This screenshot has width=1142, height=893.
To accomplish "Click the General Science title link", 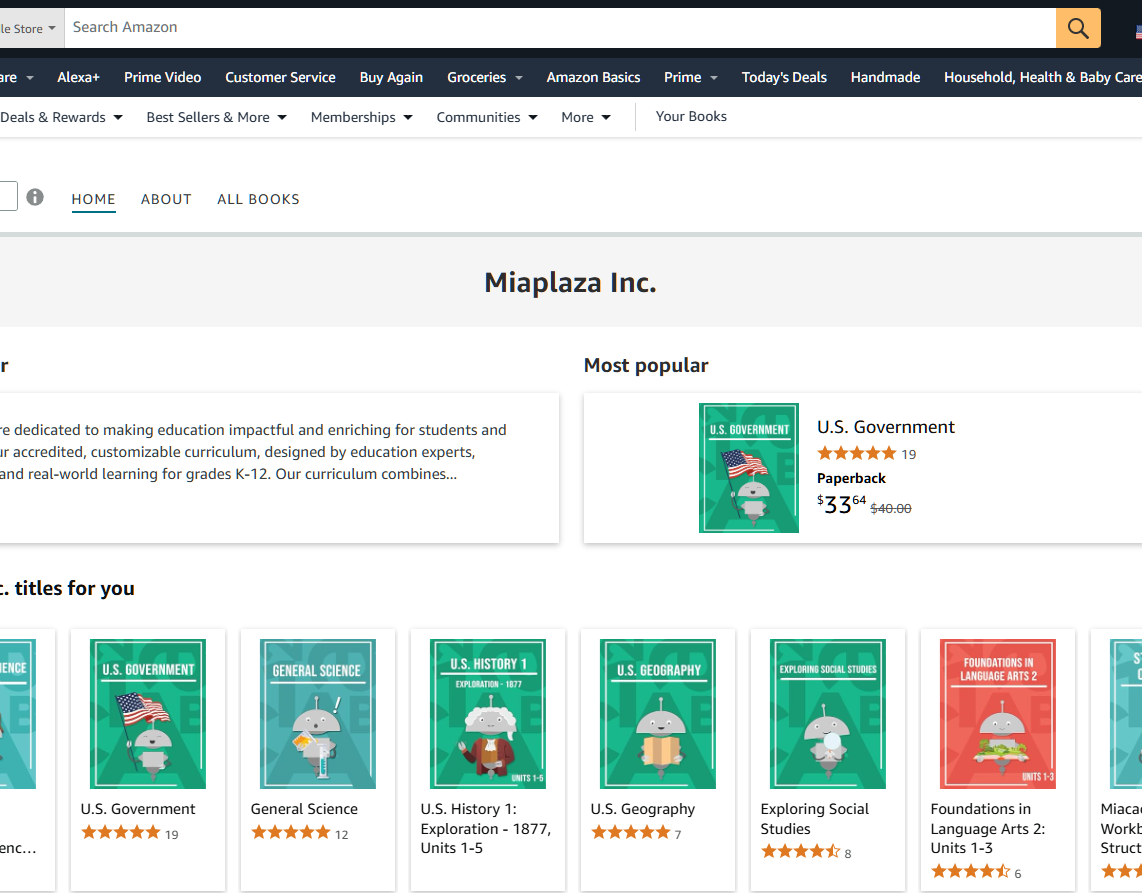I will (x=304, y=809).
